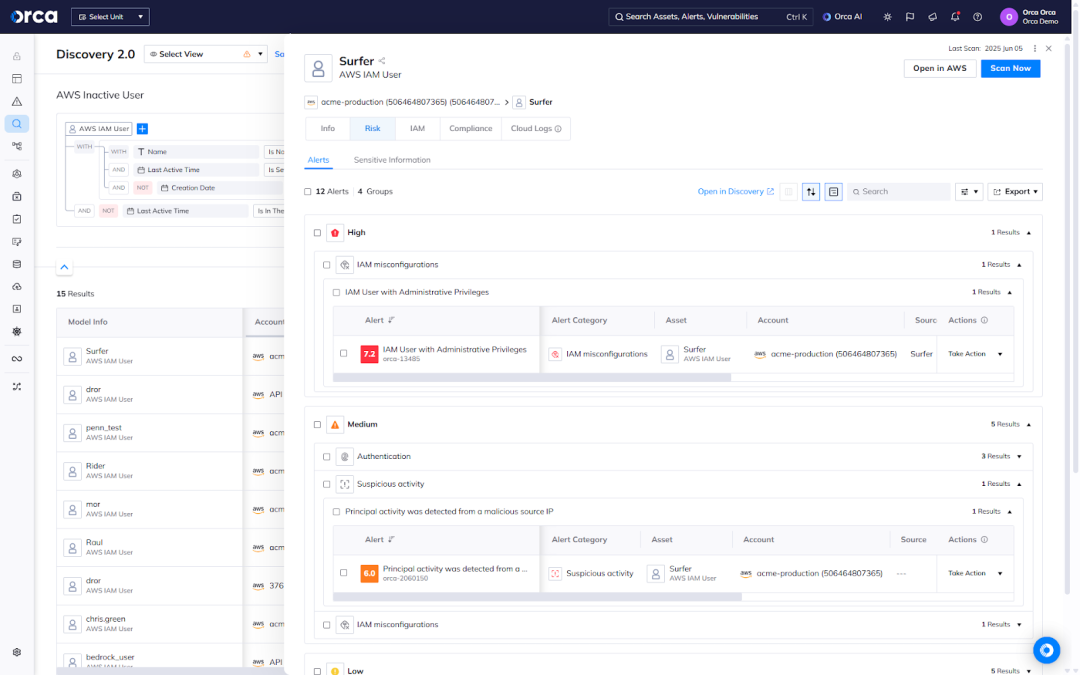1080x675 pixels.
Task: Switch to the Cloud Logs tab
Action: (536, 129)
